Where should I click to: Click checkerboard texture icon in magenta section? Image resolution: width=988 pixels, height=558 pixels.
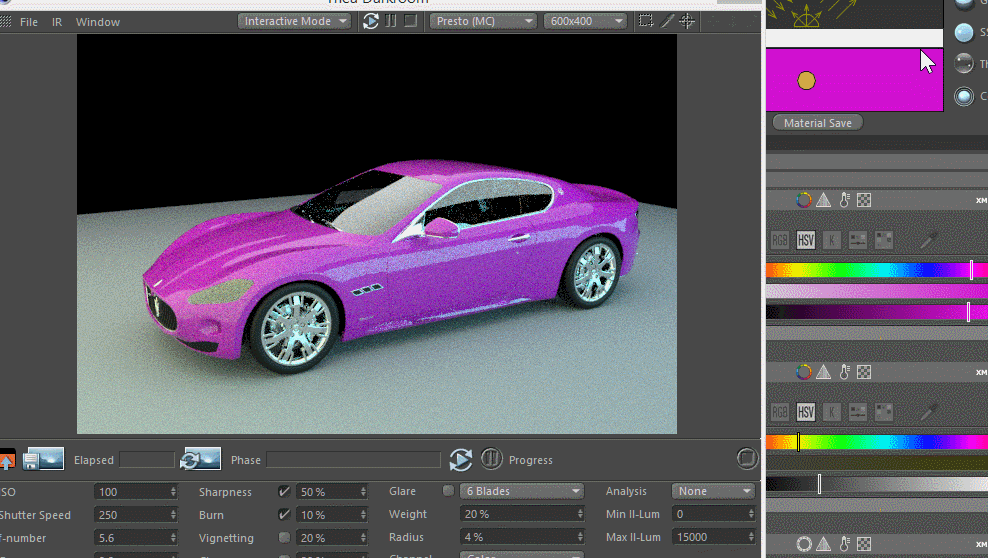click(864, 200)
